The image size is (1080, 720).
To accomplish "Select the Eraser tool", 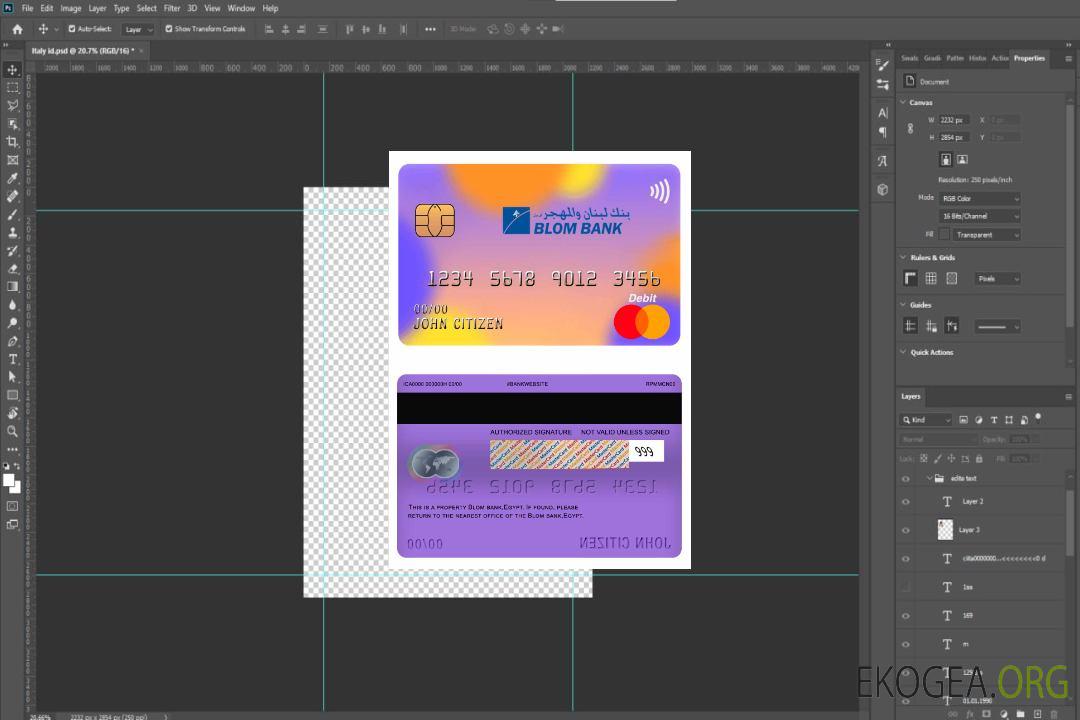I will [x=12, y=269].
